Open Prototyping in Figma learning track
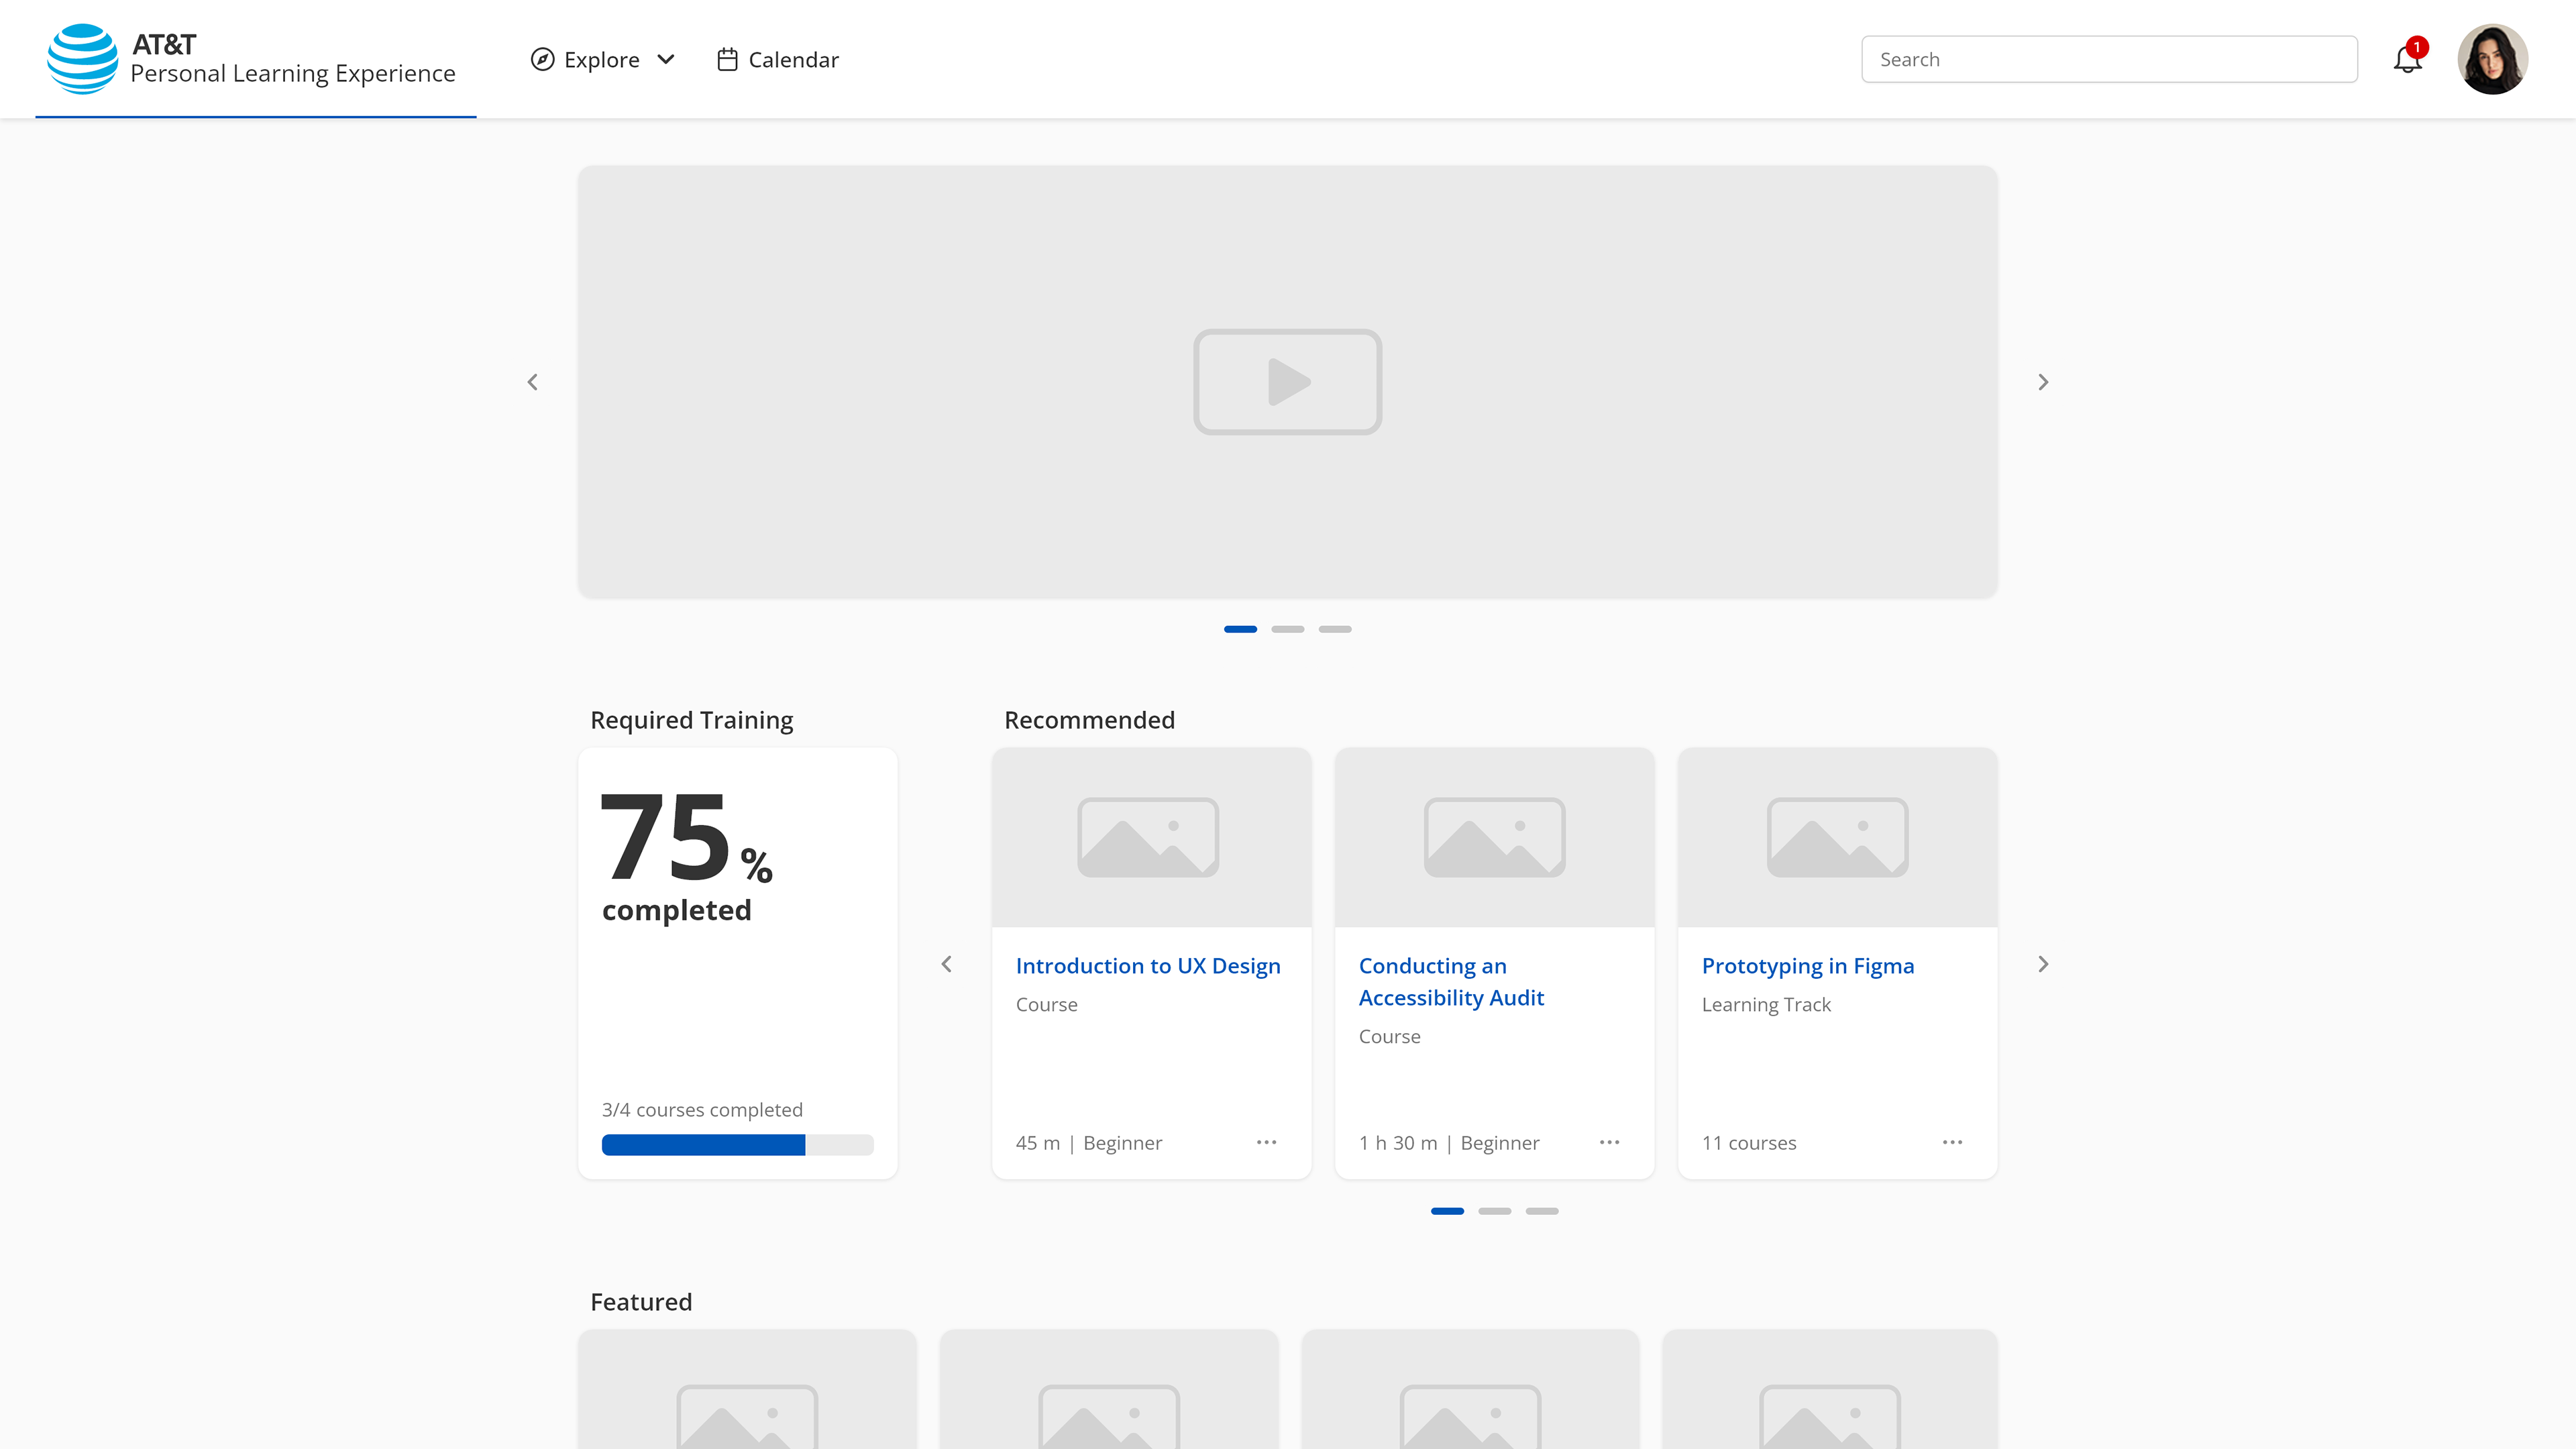2576x1449 pixels. 1808,966
